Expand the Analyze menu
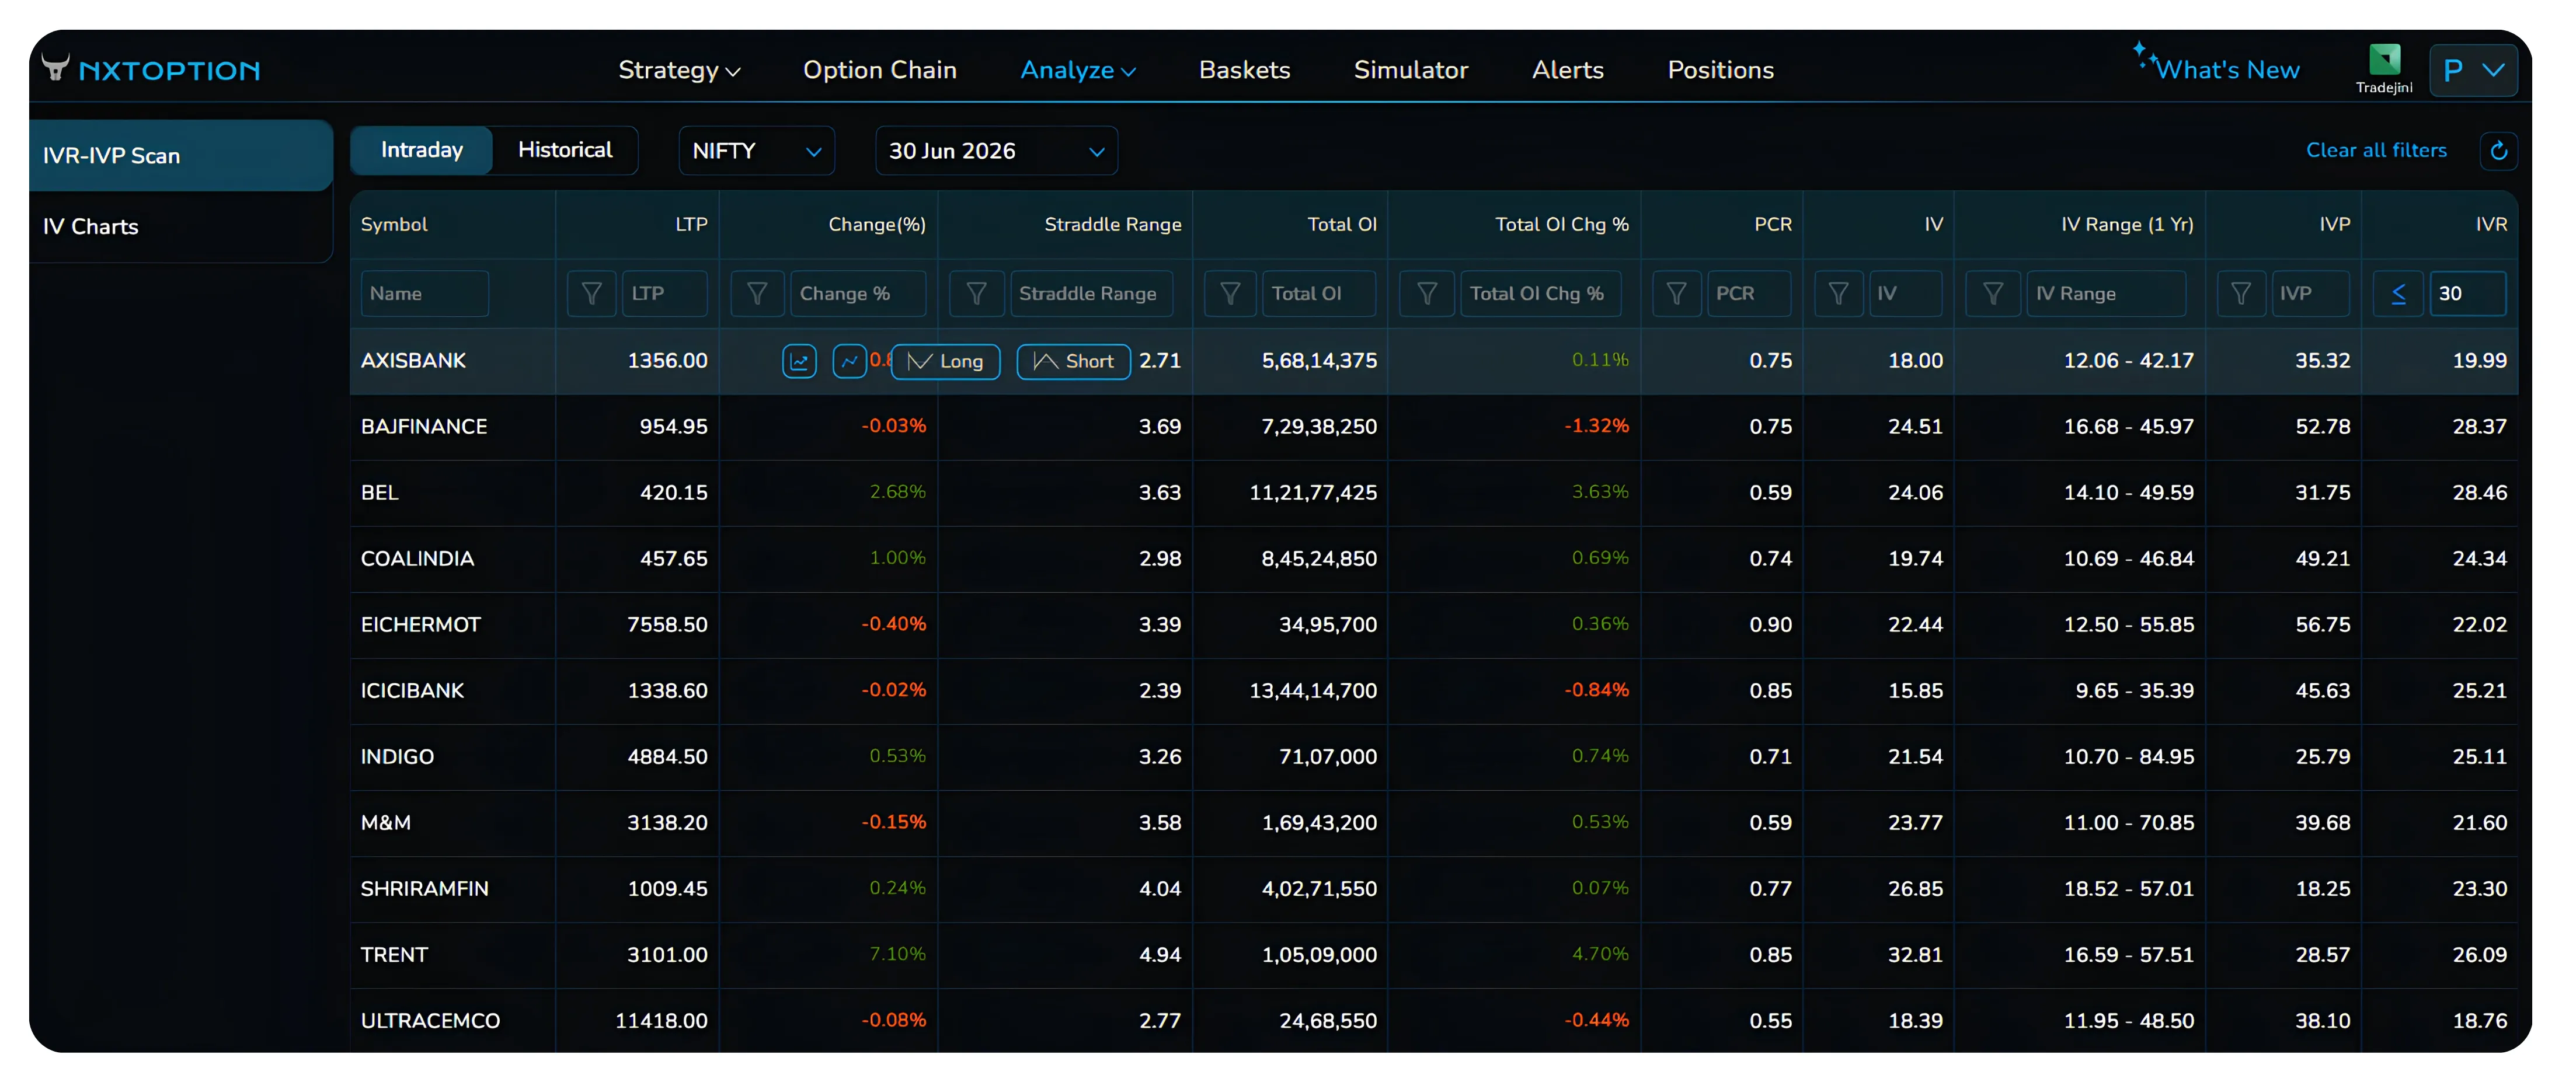The image size is (2576, 1089). [x=1078, y=70]
